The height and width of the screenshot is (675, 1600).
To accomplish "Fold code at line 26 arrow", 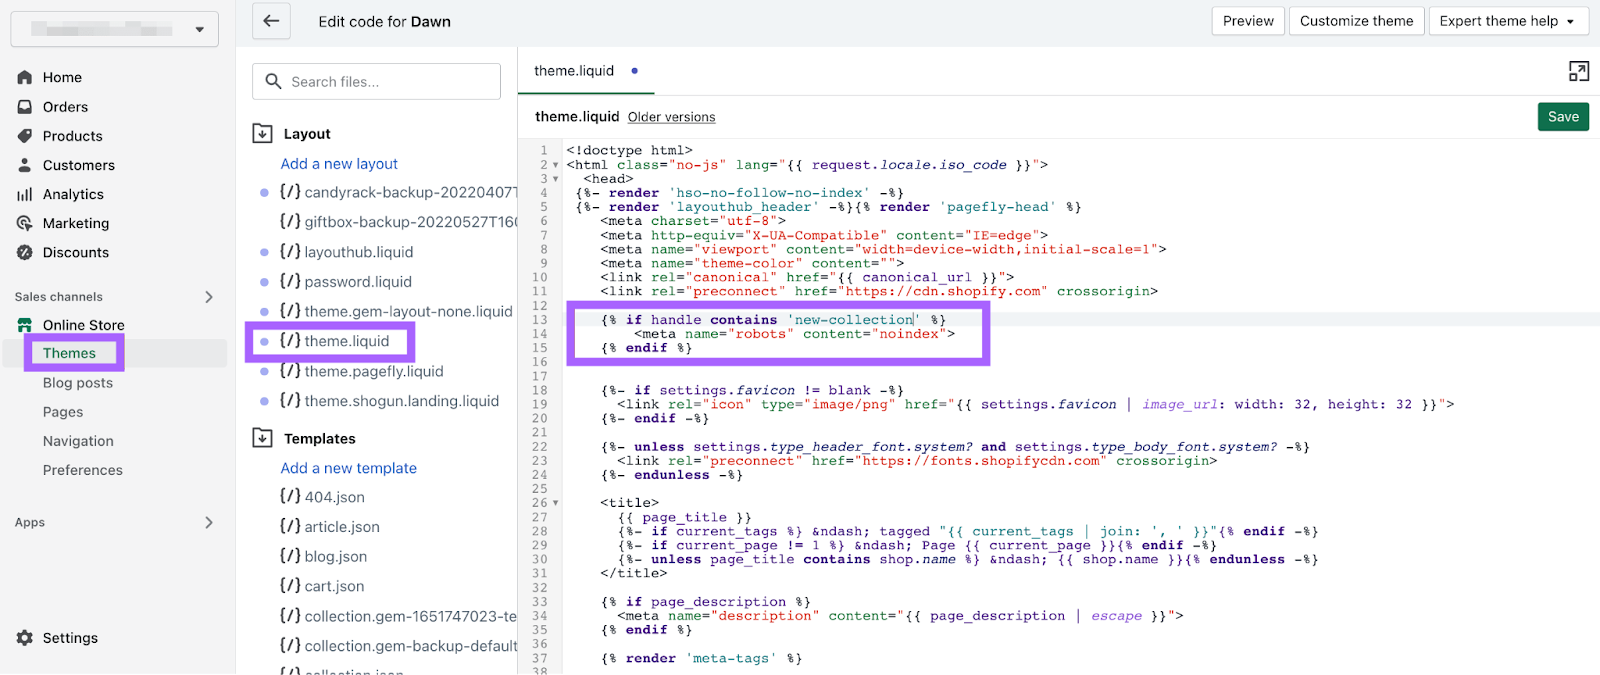I will point(556,503).
